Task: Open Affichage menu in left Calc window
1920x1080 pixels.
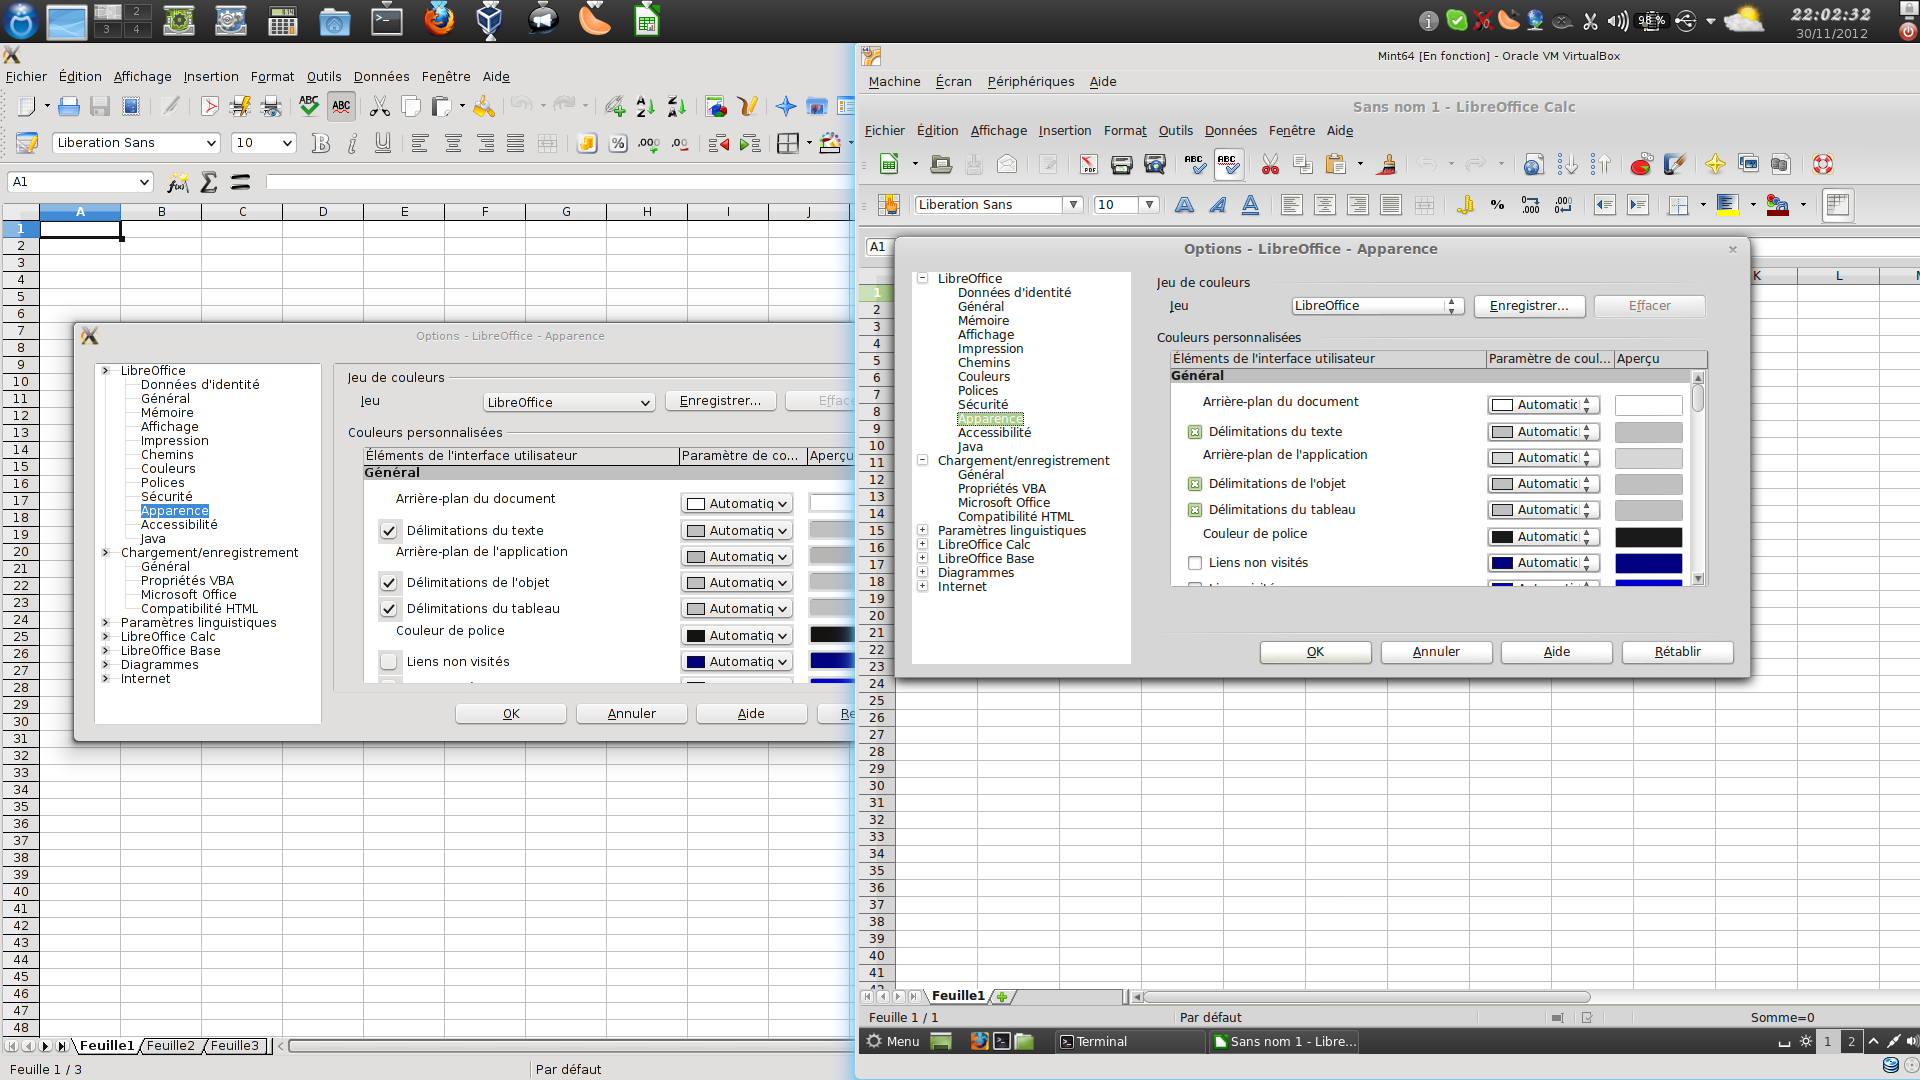Action: point(142,77)
